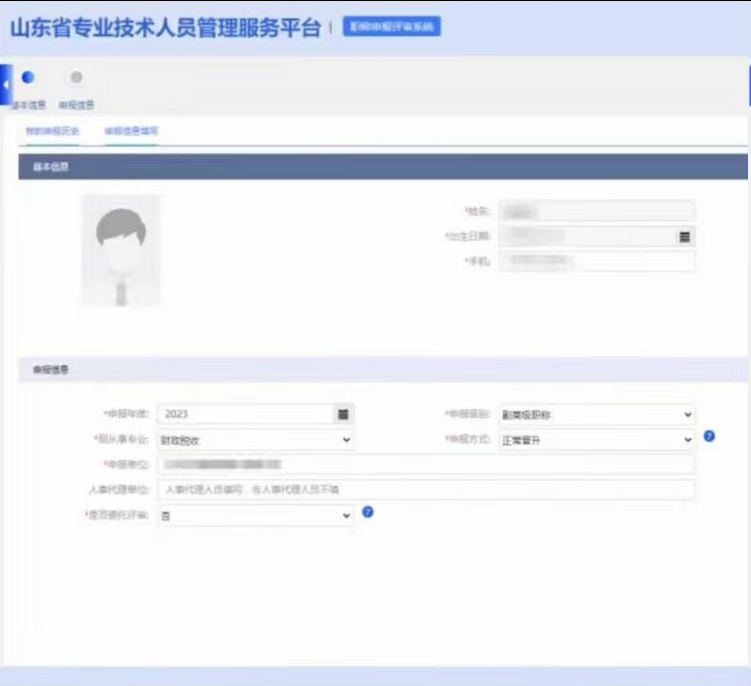This screenshot has height=686, width=751.
Task: Select the gray 申报信息 step indicator
Action: coord(76,77)
